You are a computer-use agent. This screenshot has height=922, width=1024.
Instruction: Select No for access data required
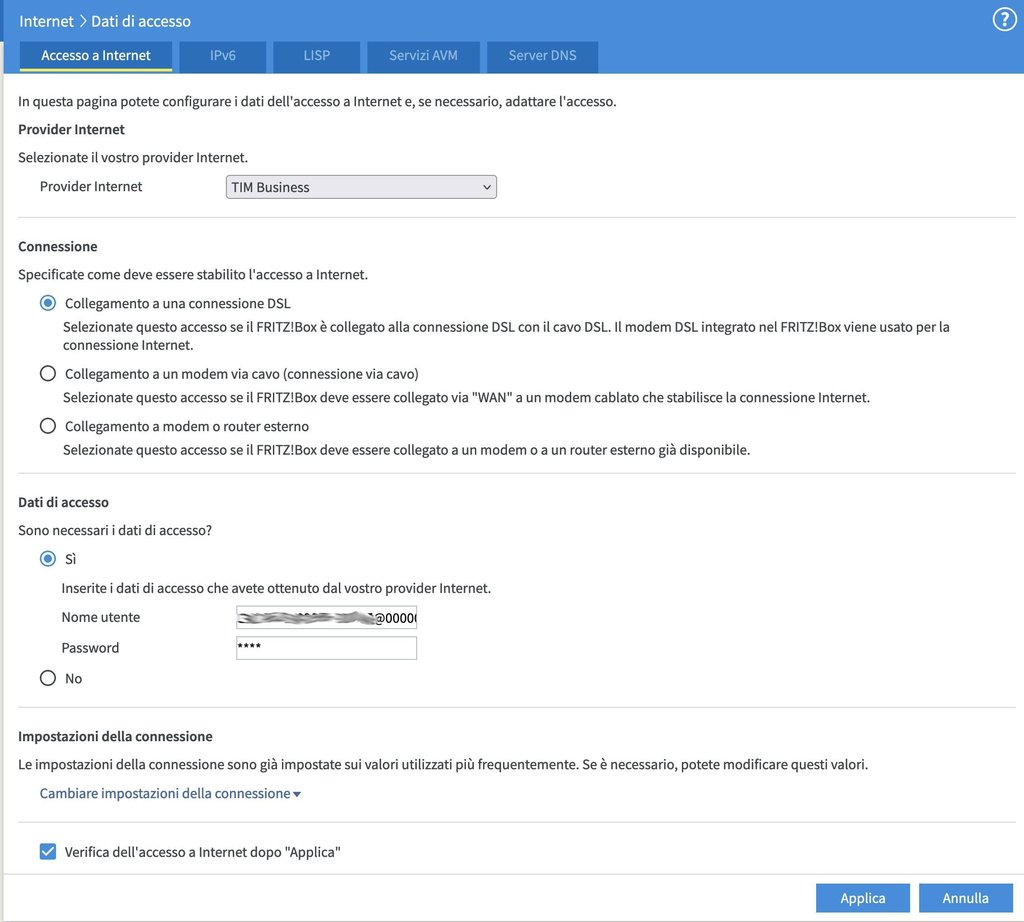tap(48, 679)
